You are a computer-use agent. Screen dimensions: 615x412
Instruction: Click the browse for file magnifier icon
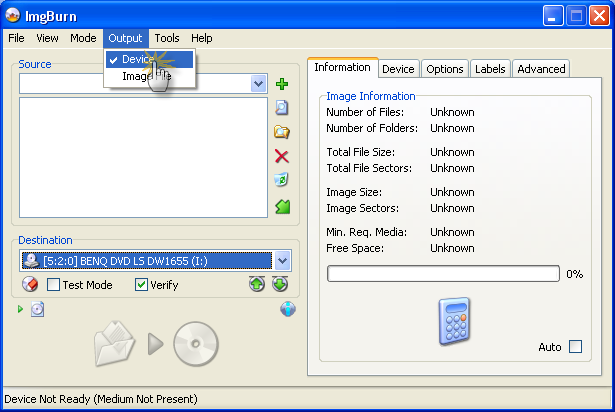[x=282, y=108]
